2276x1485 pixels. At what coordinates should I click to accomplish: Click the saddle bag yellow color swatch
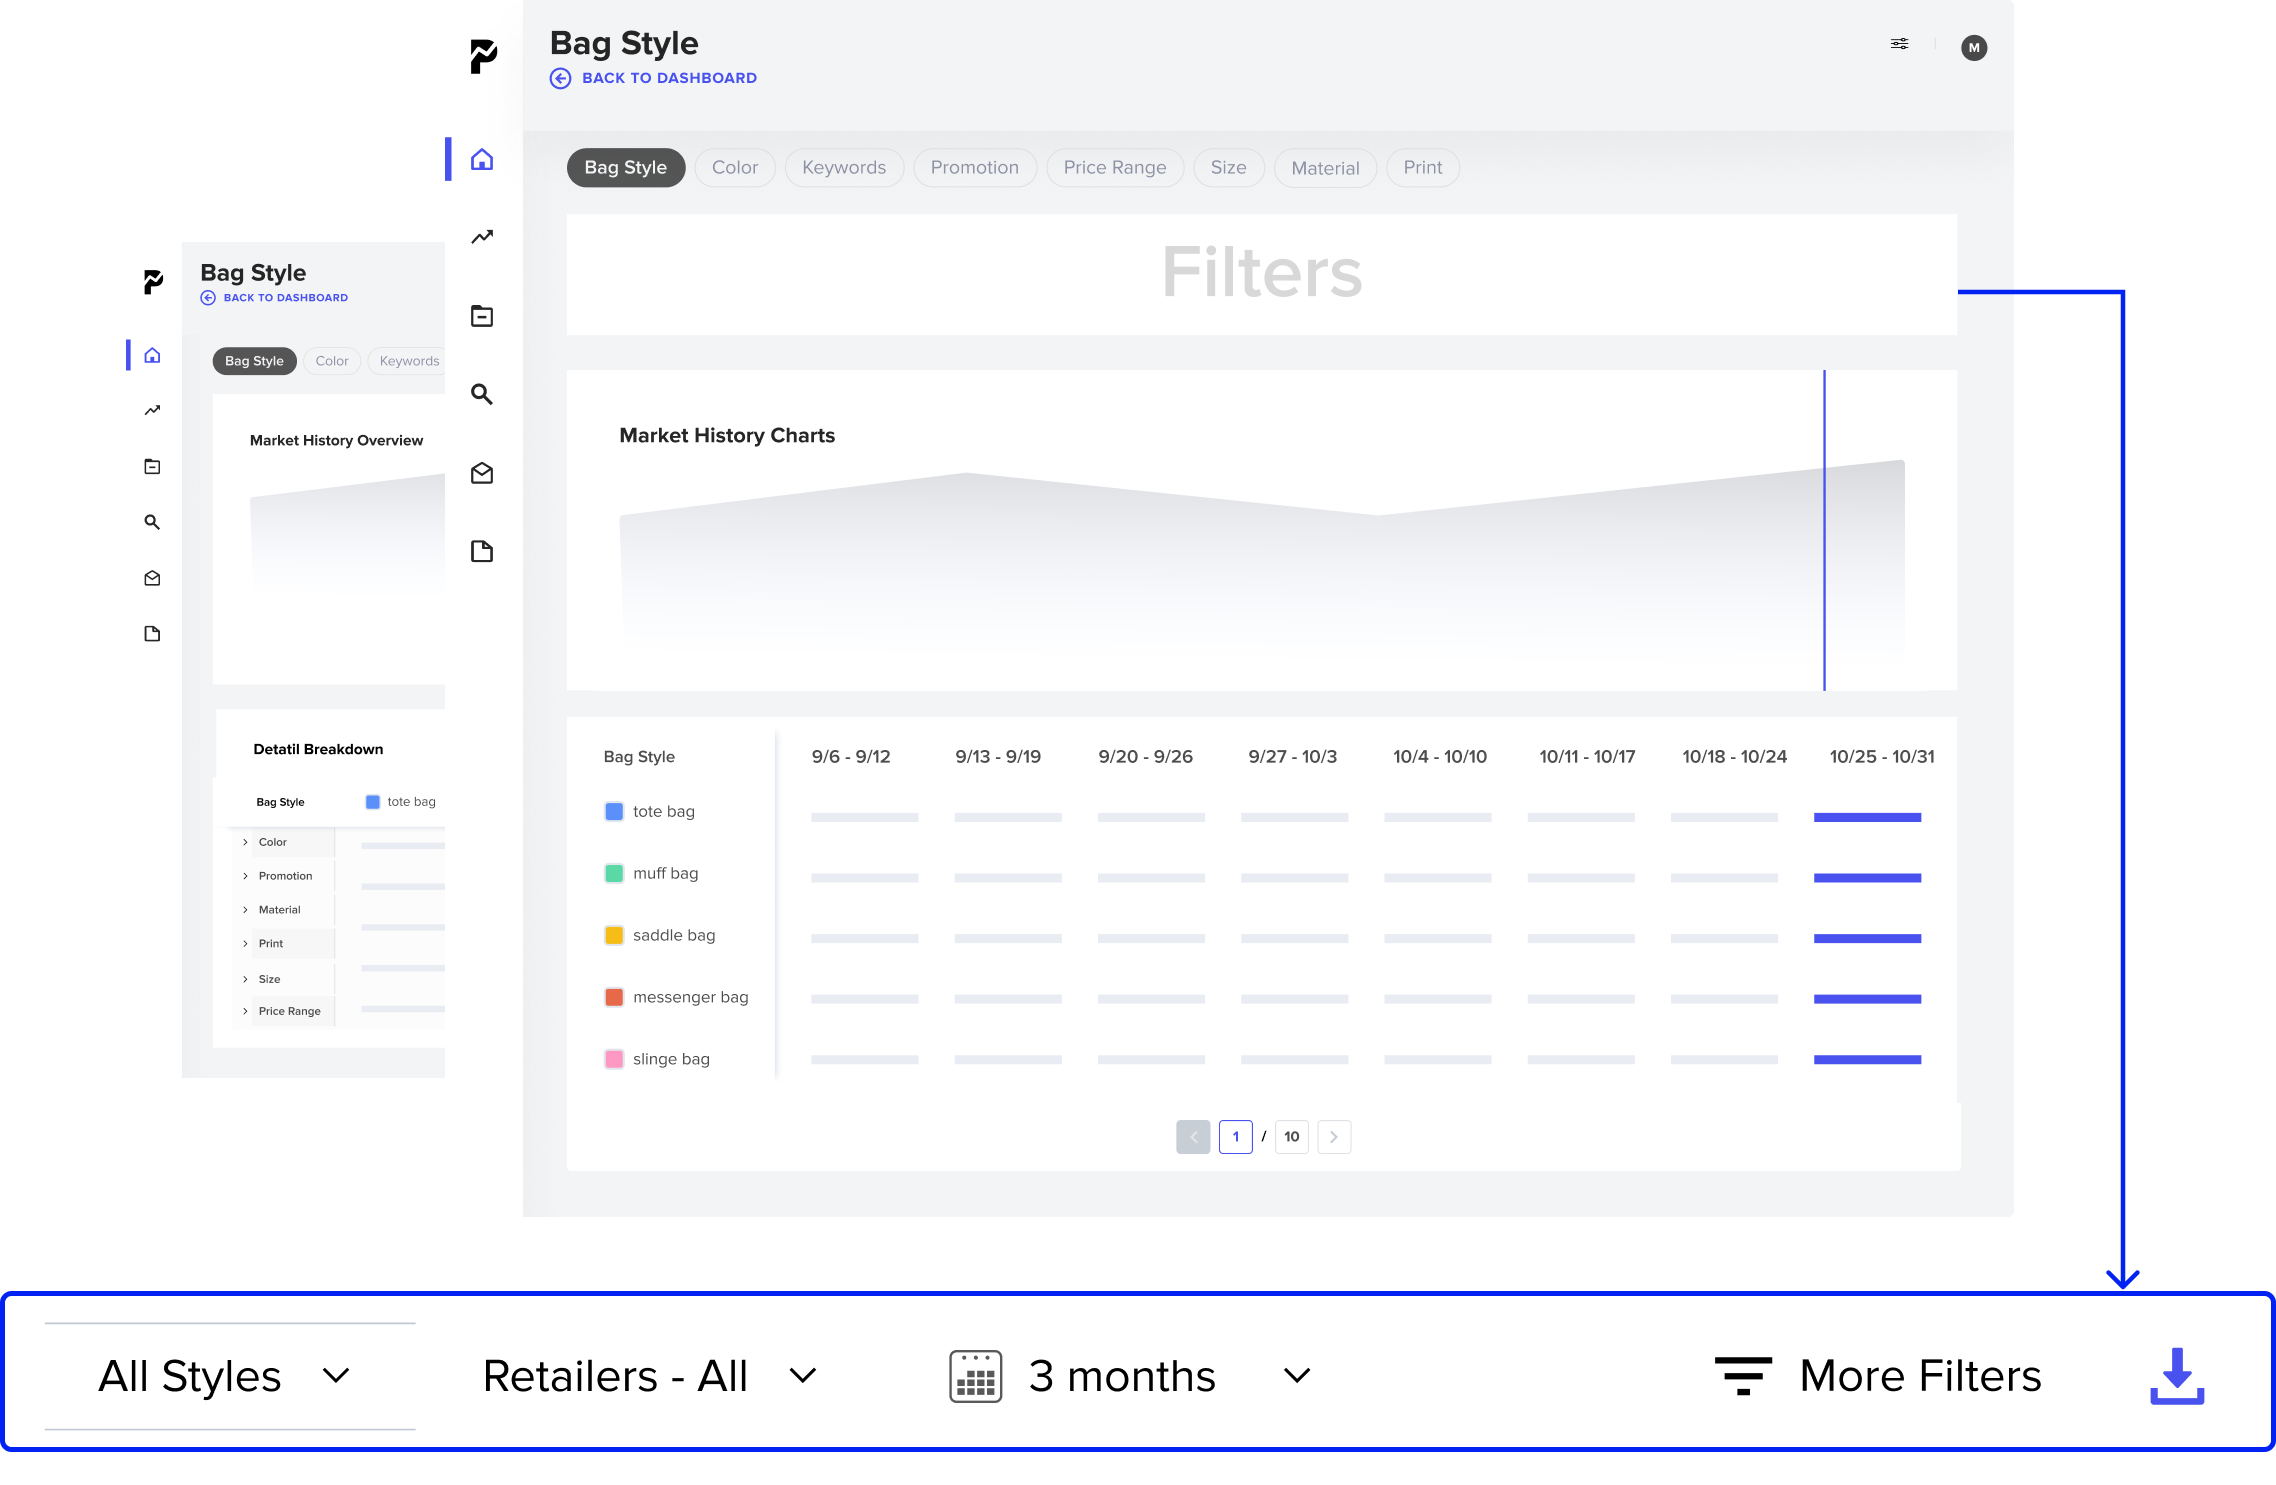point(614,935)
